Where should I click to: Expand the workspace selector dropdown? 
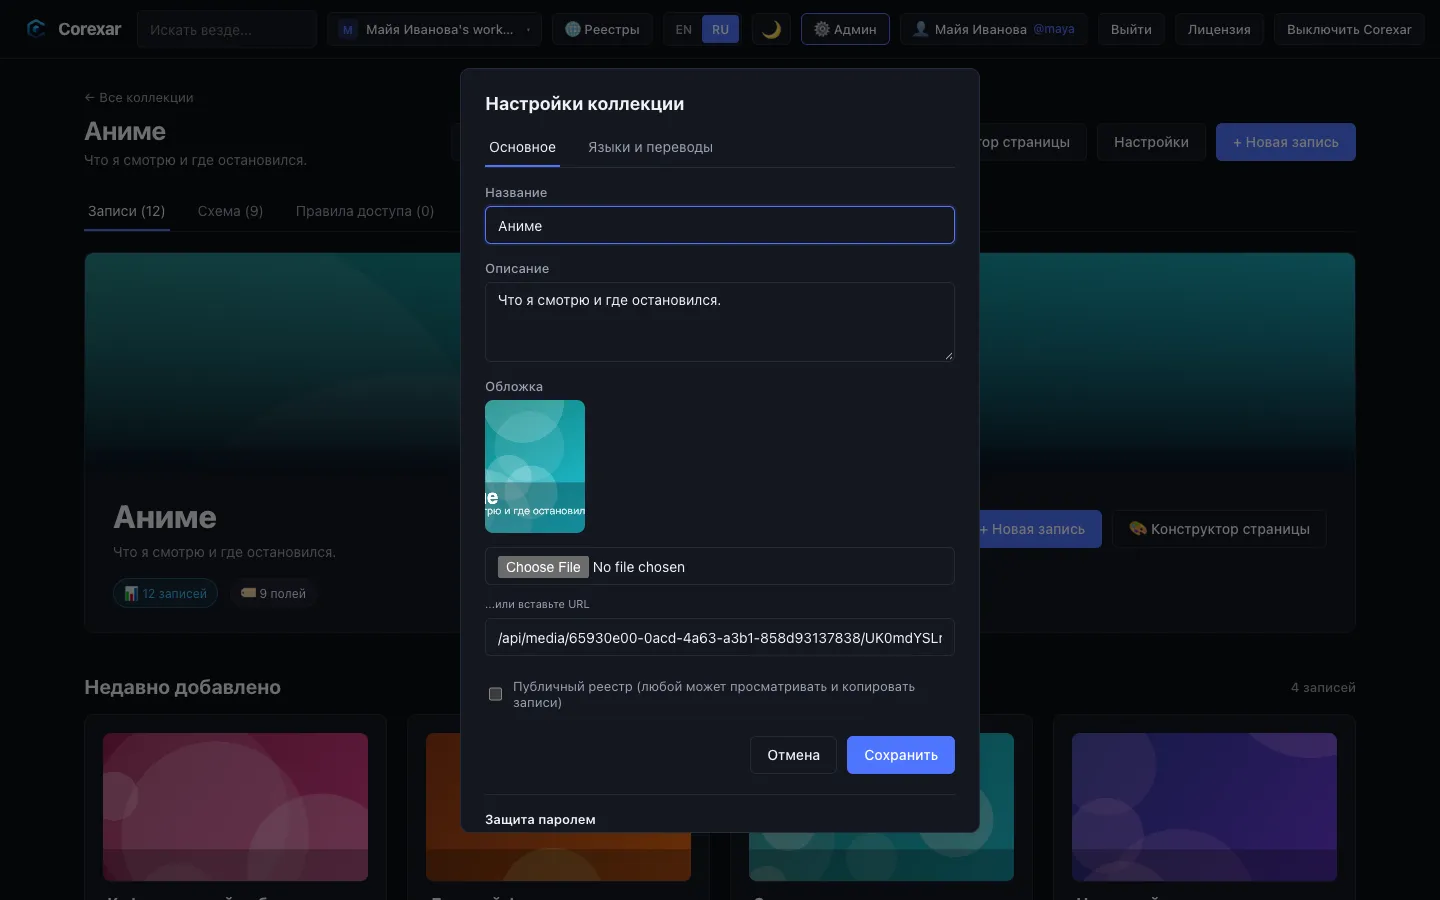coord(434,29)
